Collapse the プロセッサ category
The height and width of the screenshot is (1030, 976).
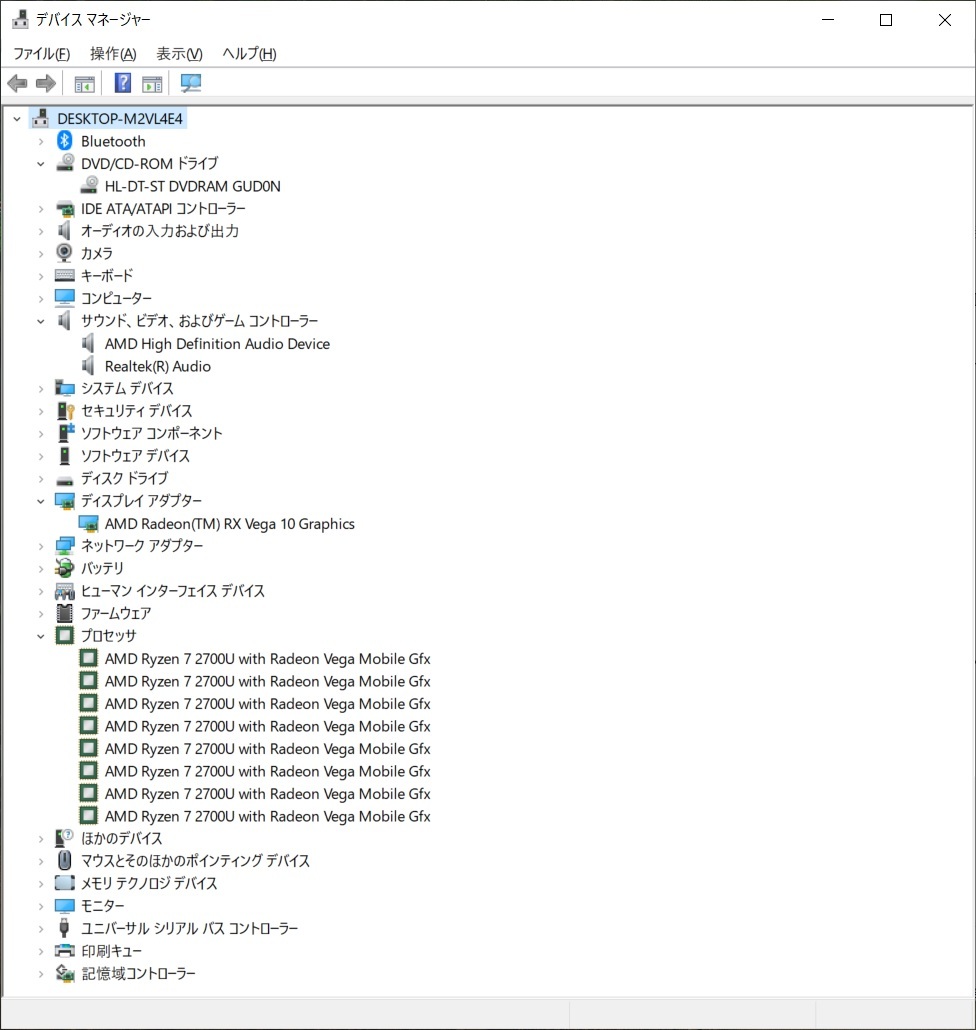pos(41,636)
